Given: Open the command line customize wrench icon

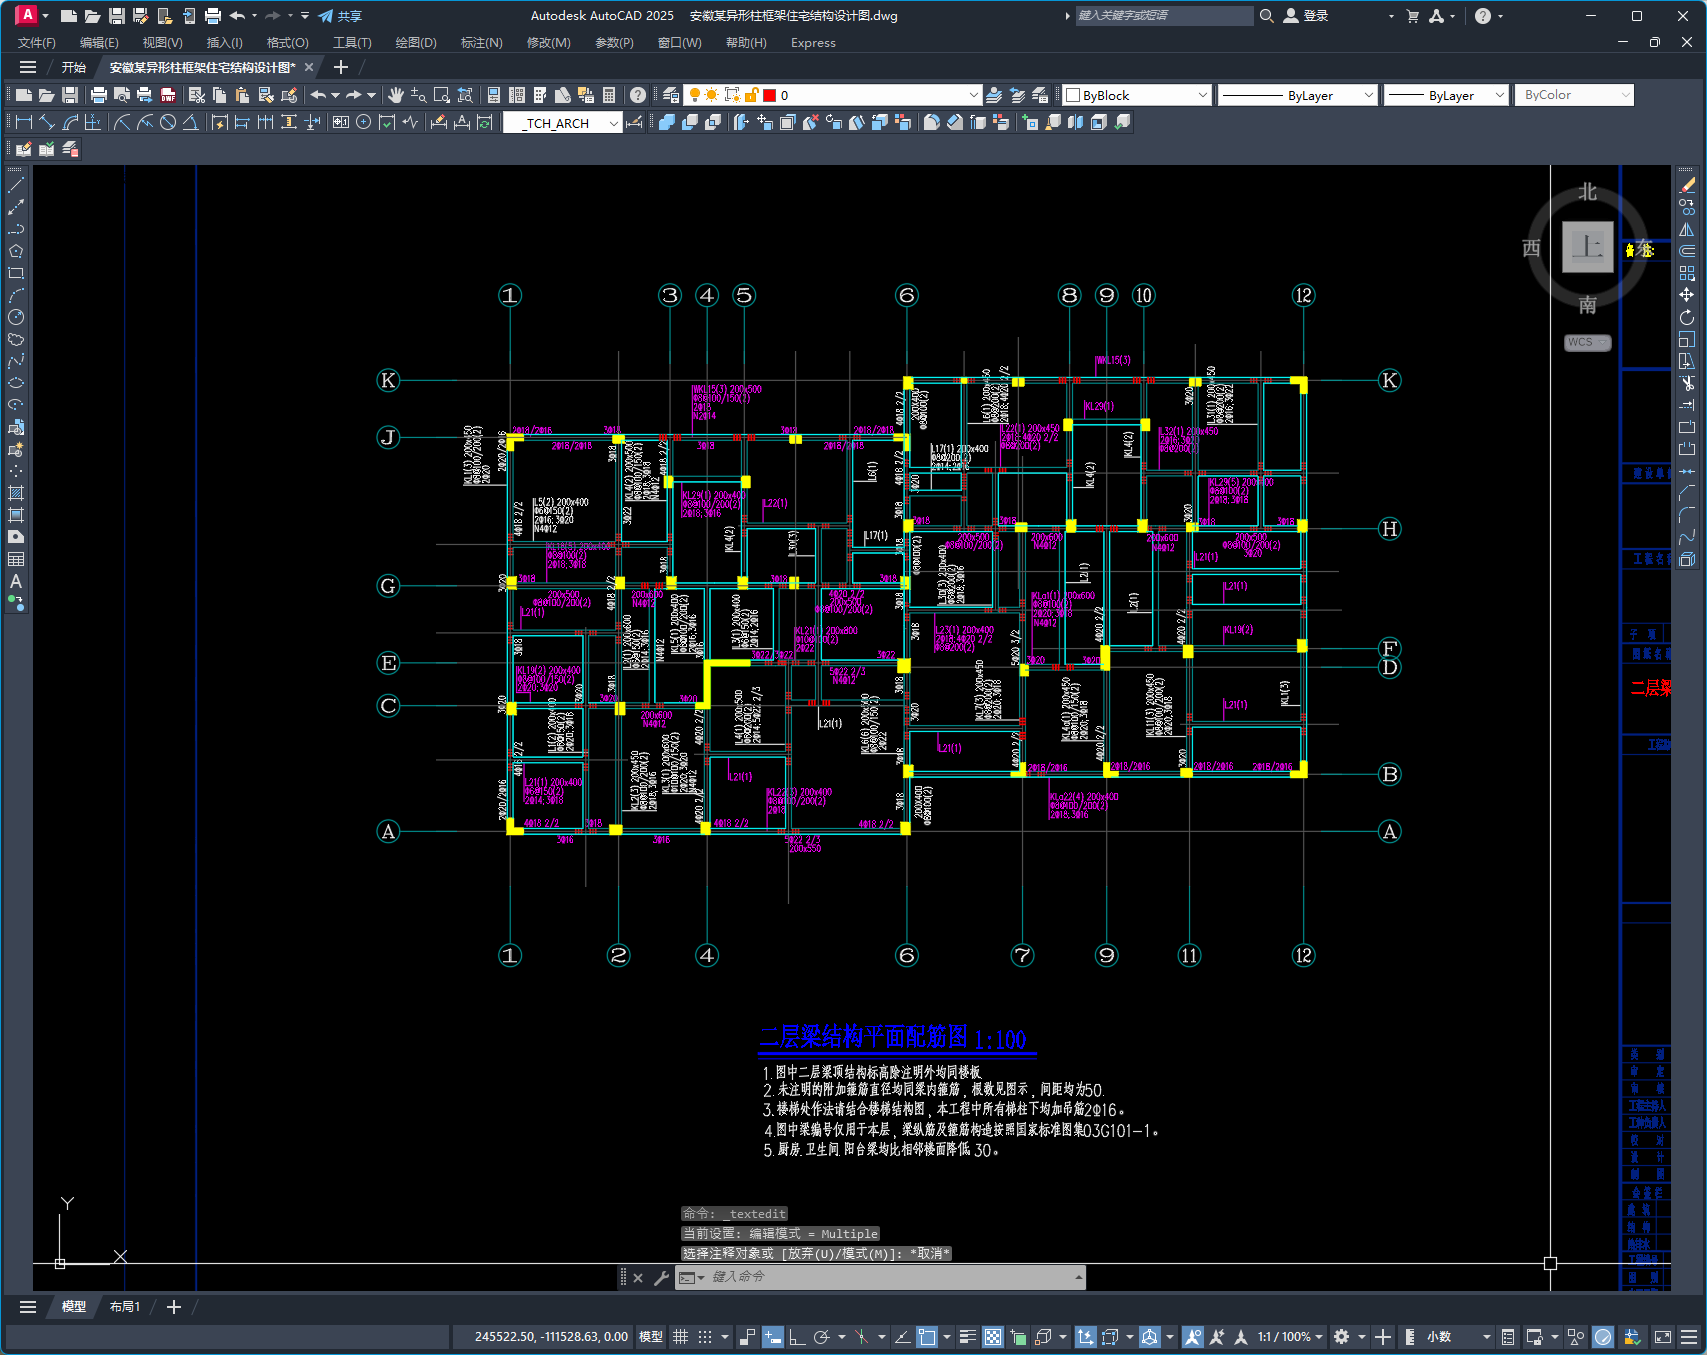Looking at the screenshot, I should pyautogui.click(x=661, y=1277).
